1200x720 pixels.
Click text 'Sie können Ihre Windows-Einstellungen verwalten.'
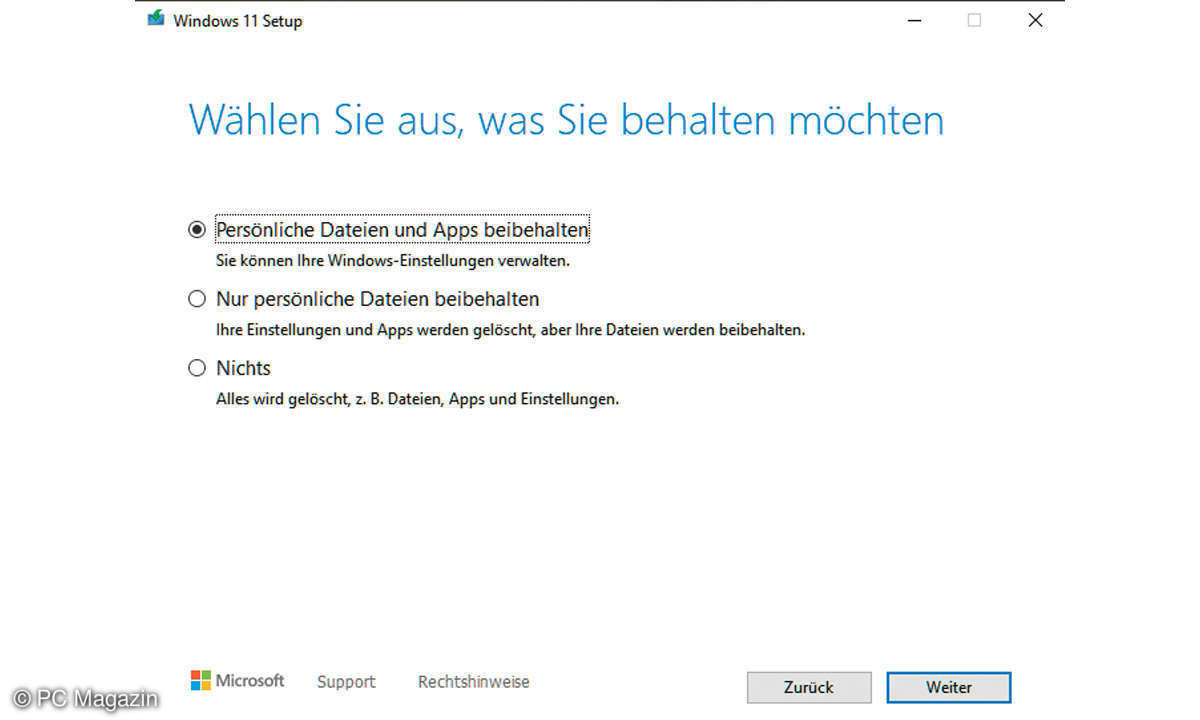pos(392,261)
